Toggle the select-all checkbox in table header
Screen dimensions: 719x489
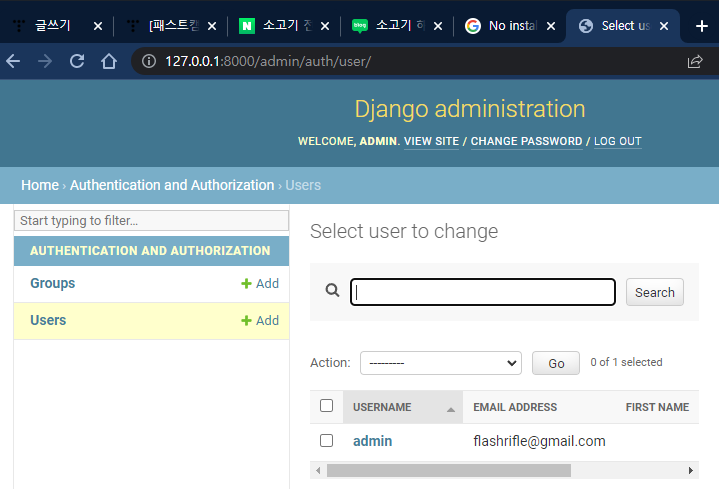326,406
